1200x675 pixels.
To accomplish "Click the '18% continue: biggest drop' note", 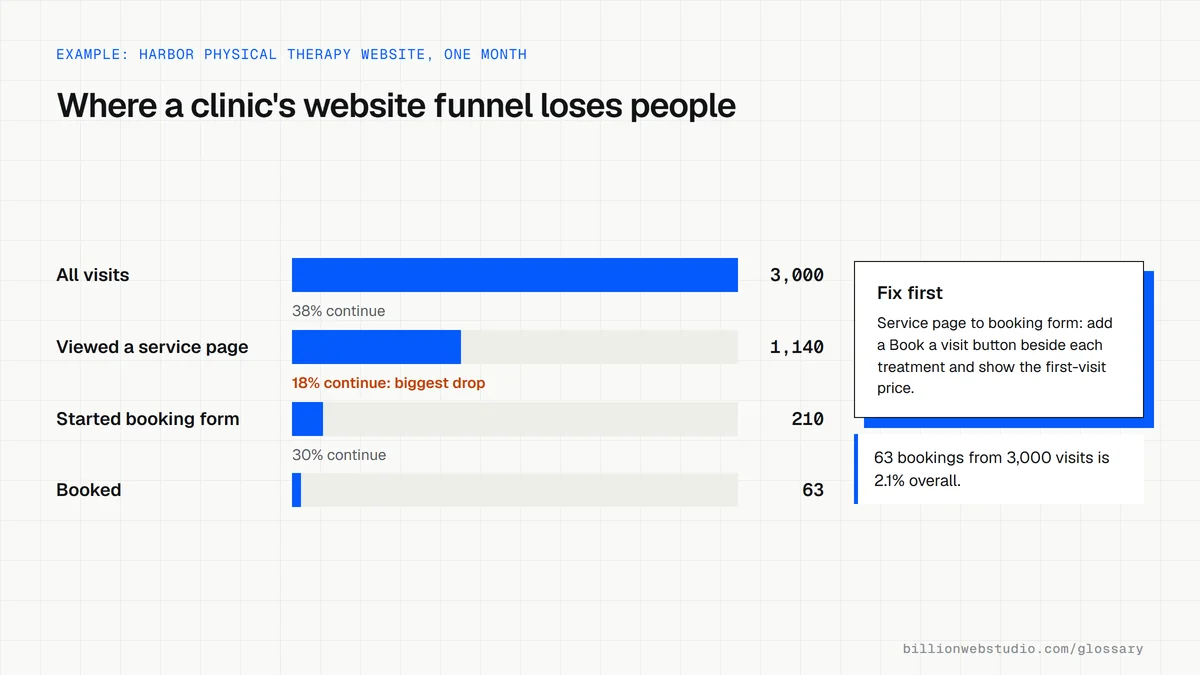I will click(388, 383).
